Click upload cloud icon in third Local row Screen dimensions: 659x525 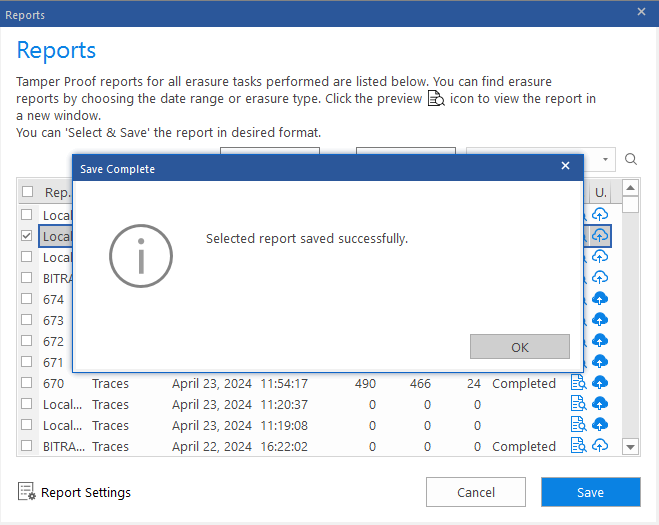point(600,256)
